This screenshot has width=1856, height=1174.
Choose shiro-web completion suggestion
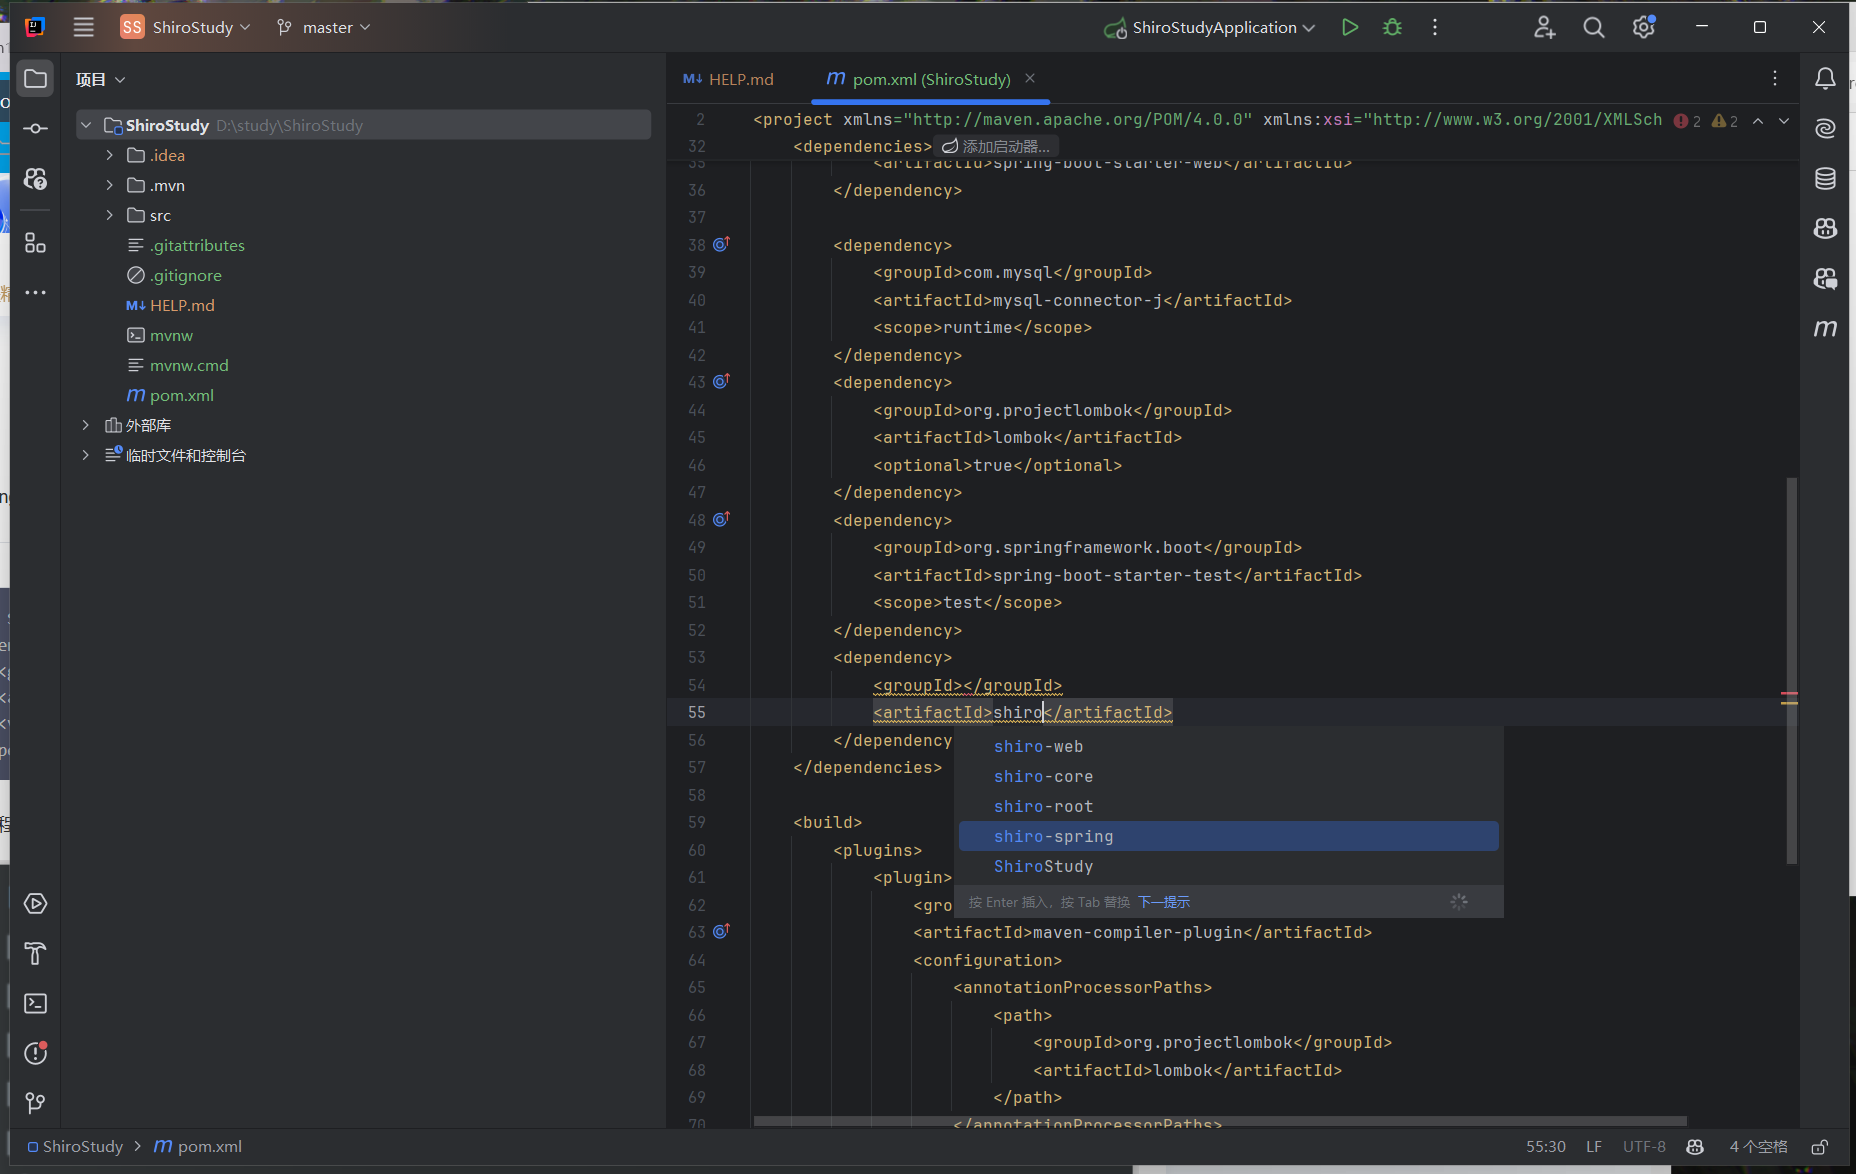click(1229, 747)
